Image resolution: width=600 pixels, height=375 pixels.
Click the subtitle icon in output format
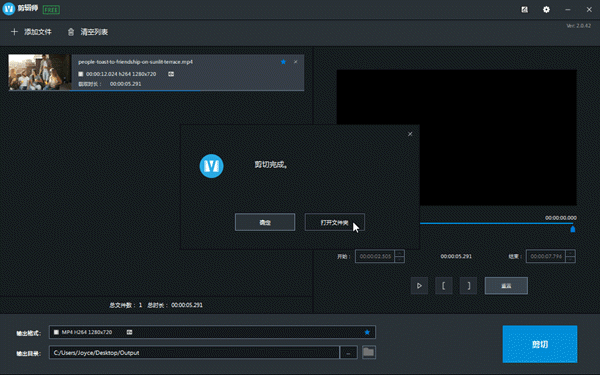tap(129, 332)
